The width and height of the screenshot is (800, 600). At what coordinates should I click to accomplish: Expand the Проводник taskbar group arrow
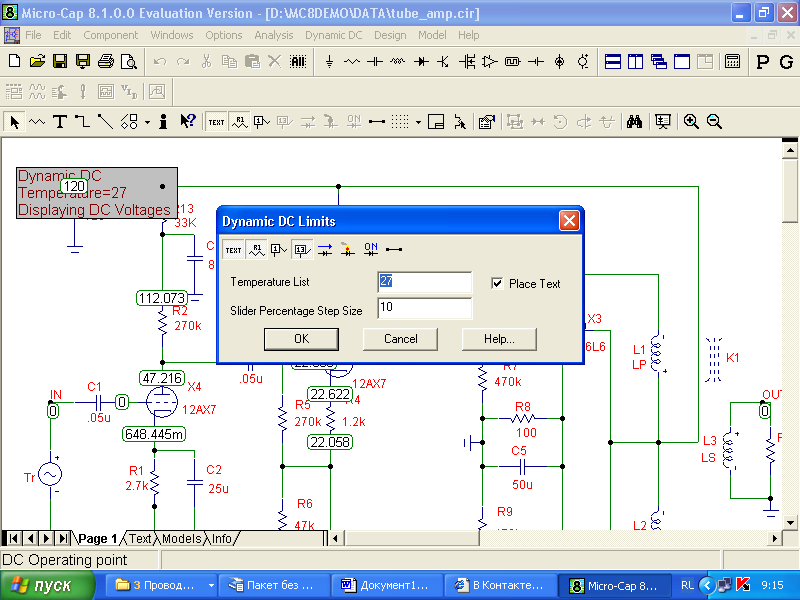pos(211,585)
